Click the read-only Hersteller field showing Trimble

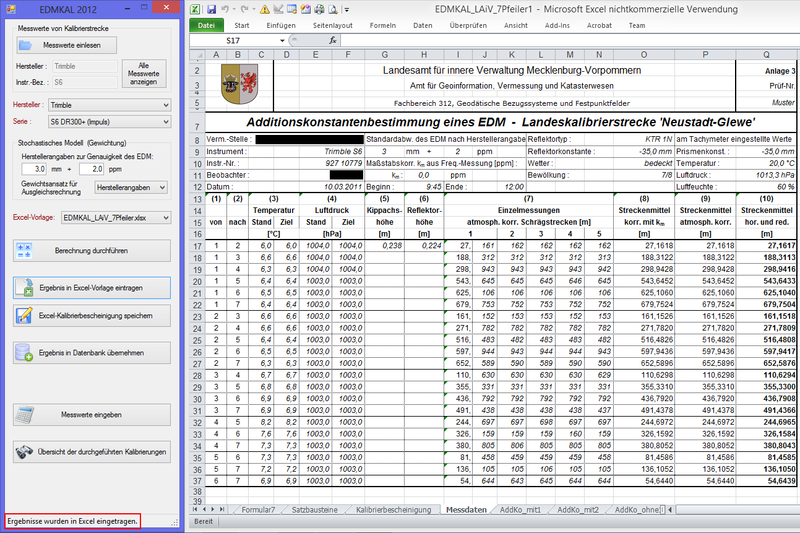(x=85, y=66)
